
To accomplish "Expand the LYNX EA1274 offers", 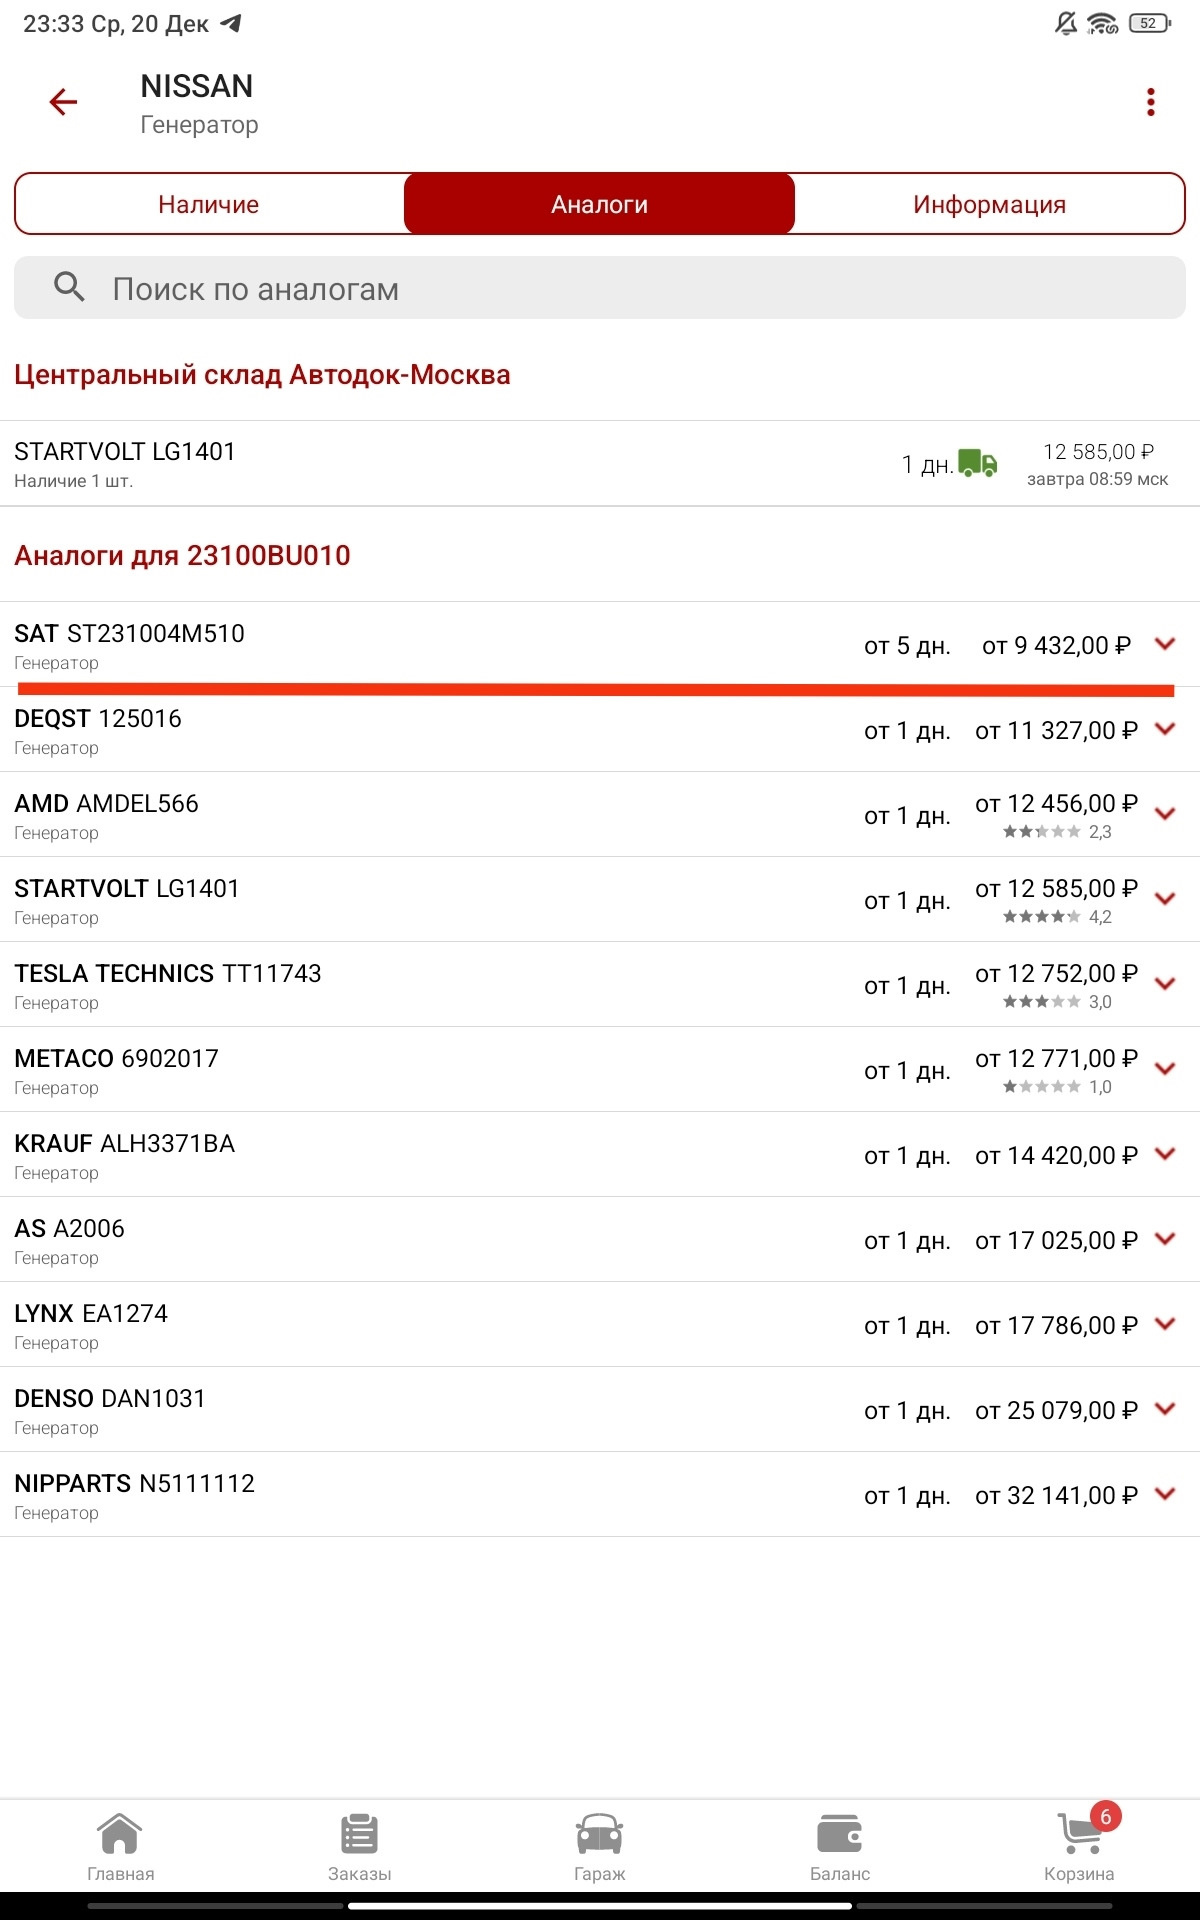I will (1164, 1324).
